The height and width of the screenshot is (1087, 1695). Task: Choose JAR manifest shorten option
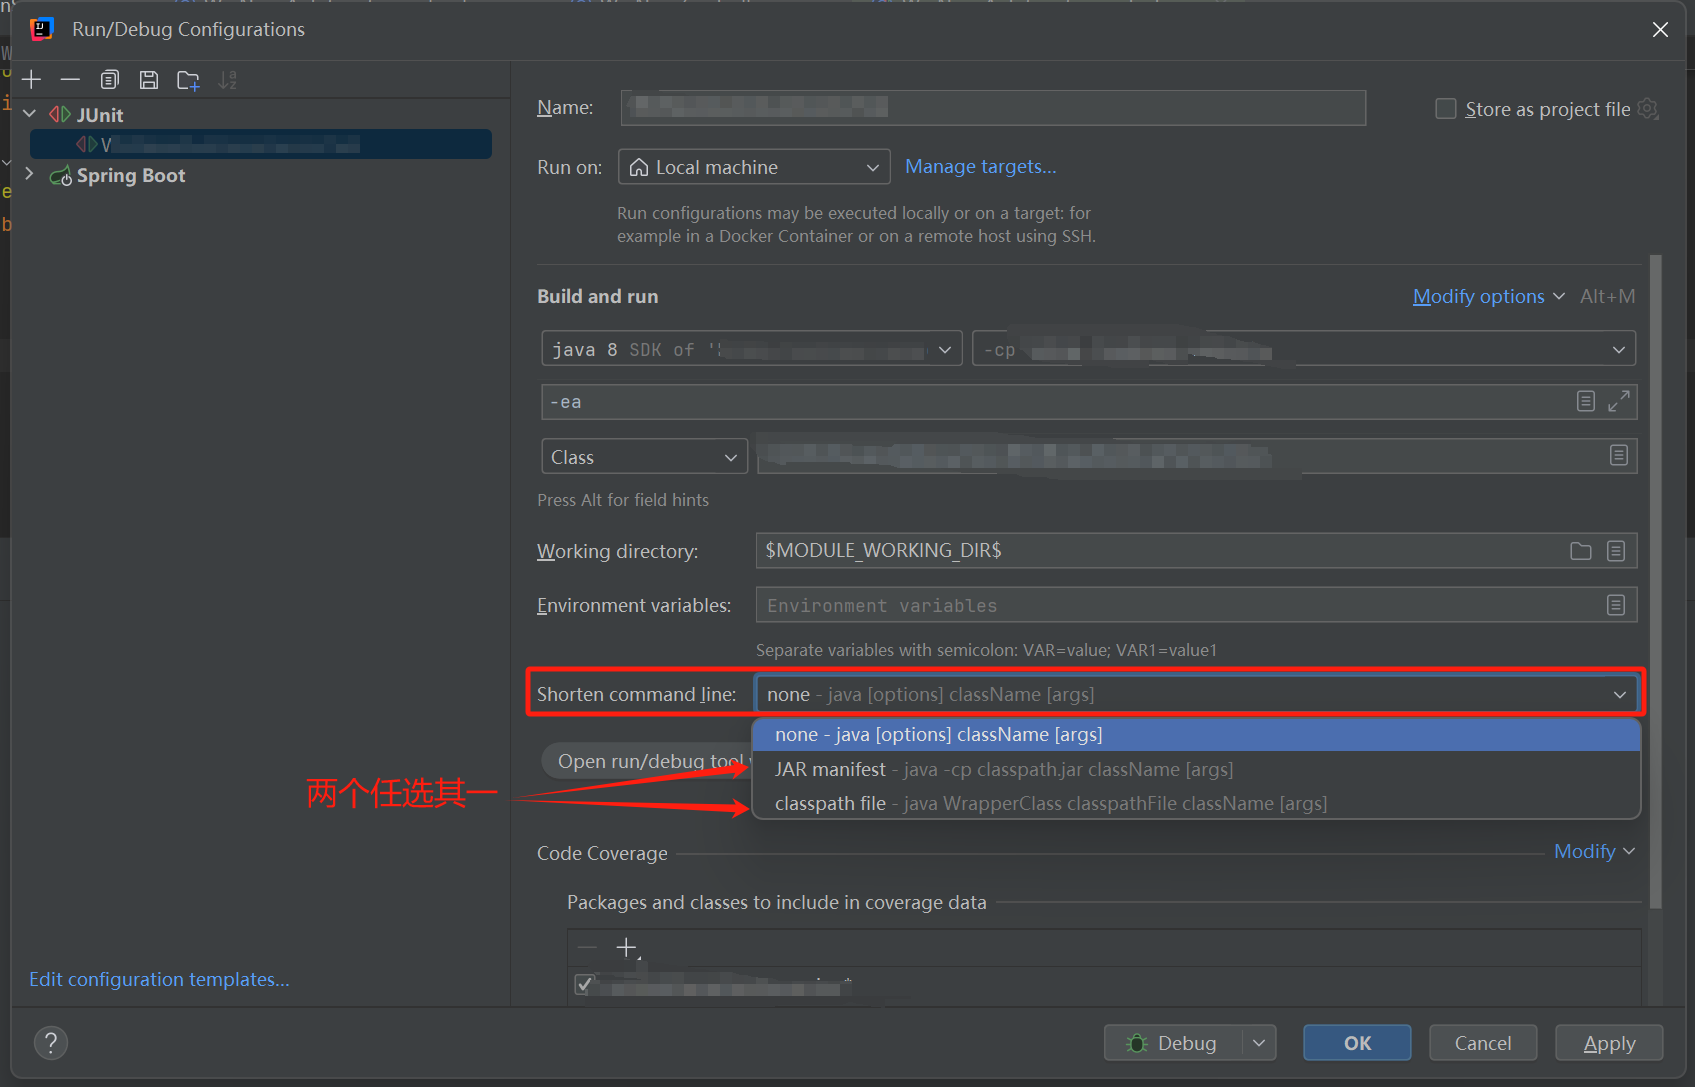coord(1196,769)
